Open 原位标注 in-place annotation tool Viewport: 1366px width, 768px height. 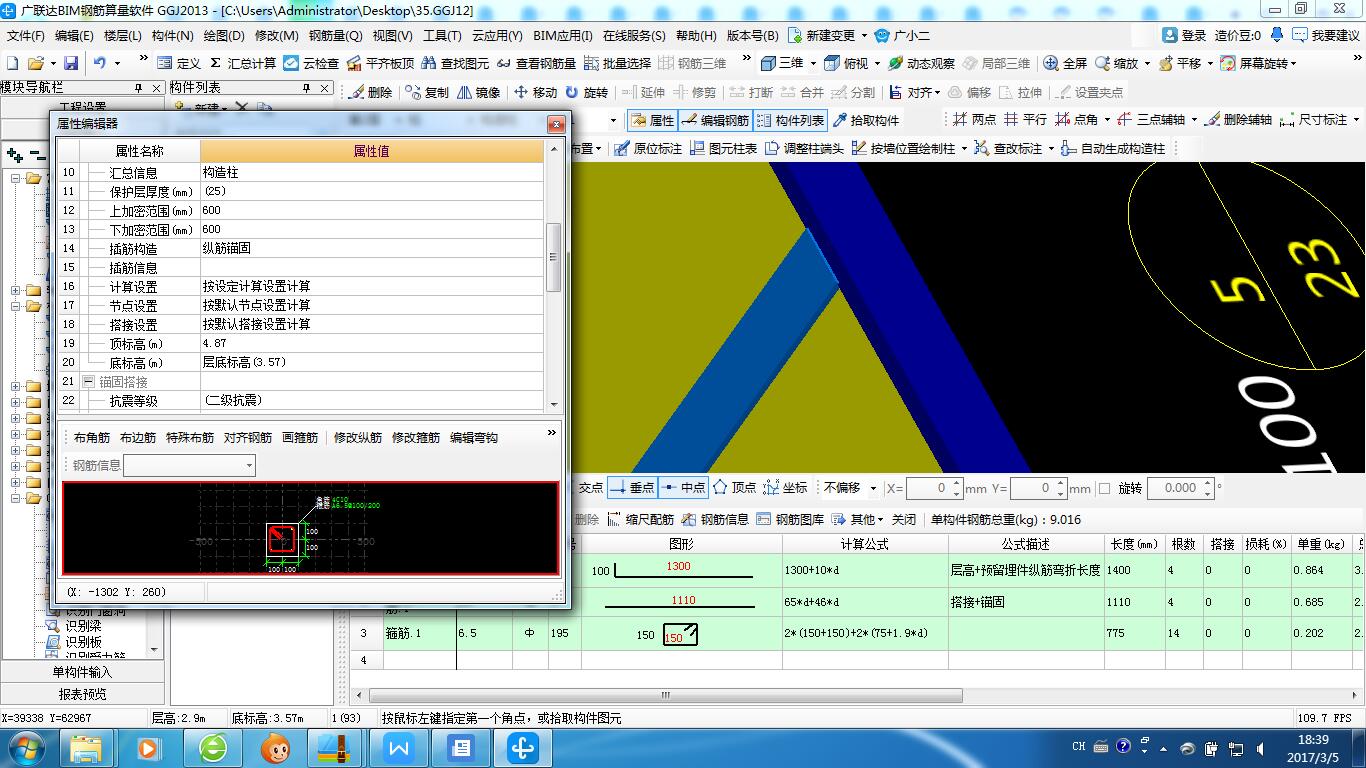648,148
